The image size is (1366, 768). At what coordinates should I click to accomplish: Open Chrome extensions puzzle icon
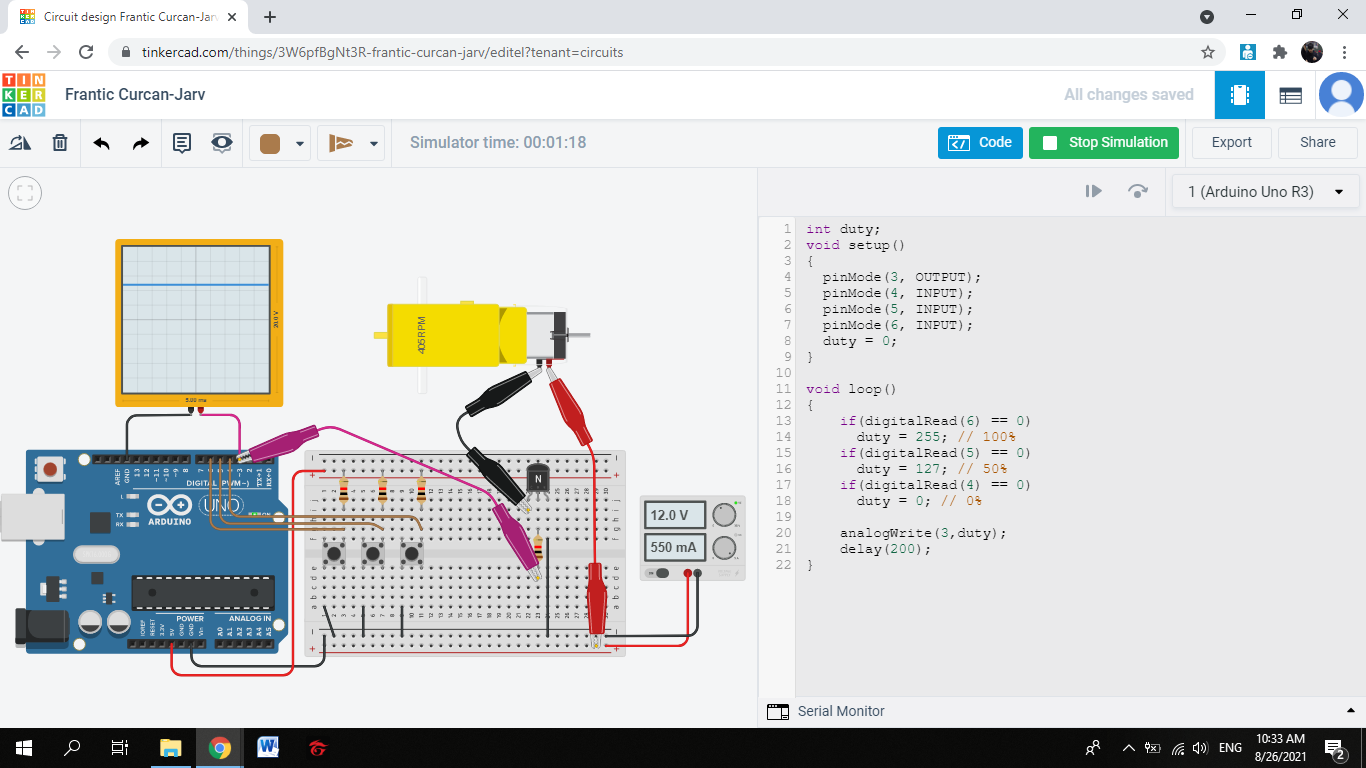click(1279, 52)
